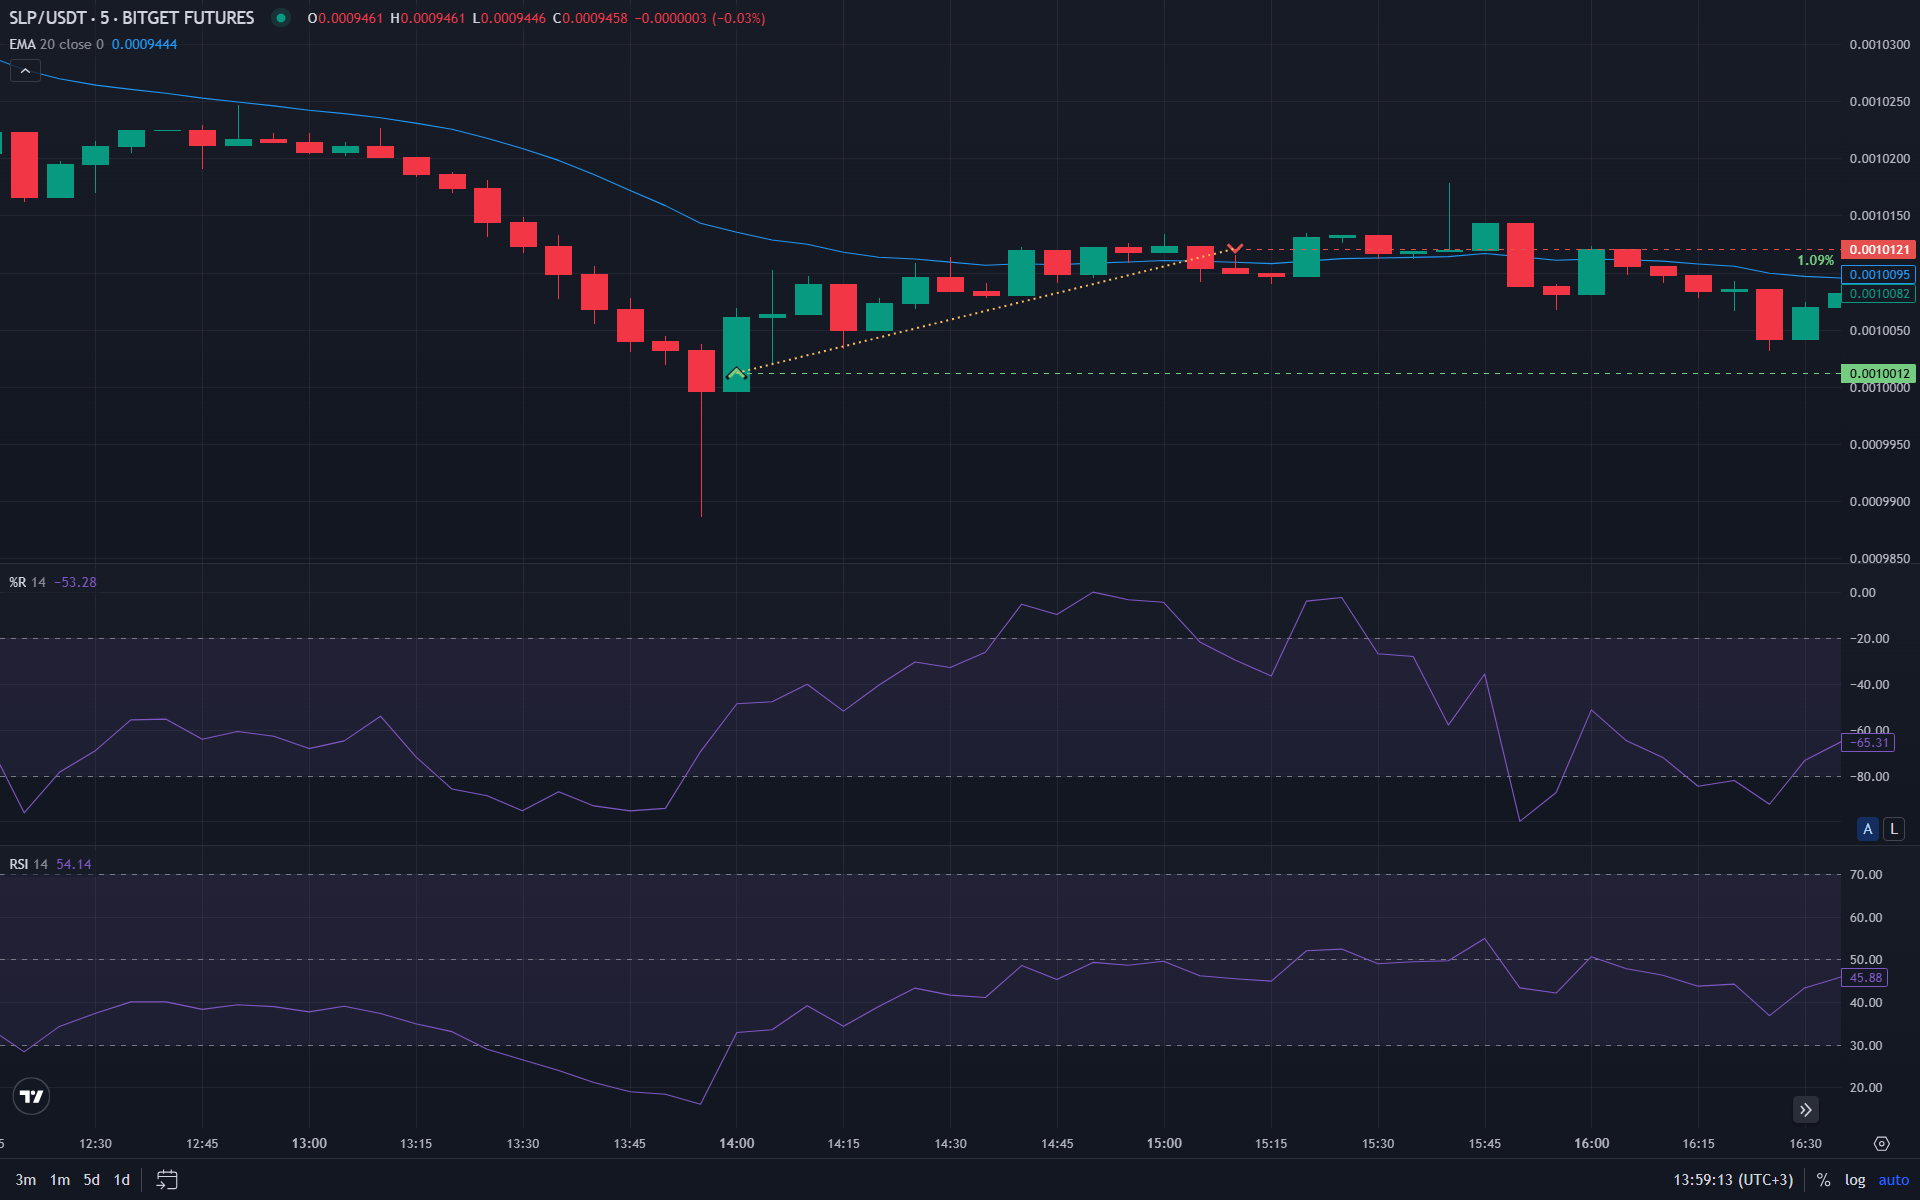Image resolution: width=1920 pixels, height=1200 pixels.
Task: Collapse the chart pane with the up arrow
Action: (x=24, y=70)
